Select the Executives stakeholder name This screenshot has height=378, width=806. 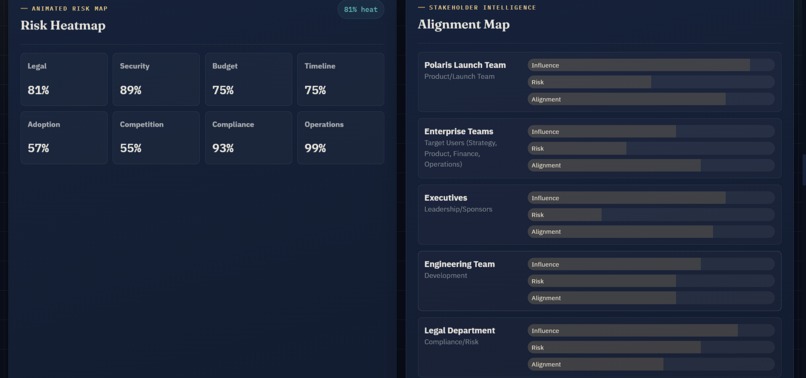point(446,198)
